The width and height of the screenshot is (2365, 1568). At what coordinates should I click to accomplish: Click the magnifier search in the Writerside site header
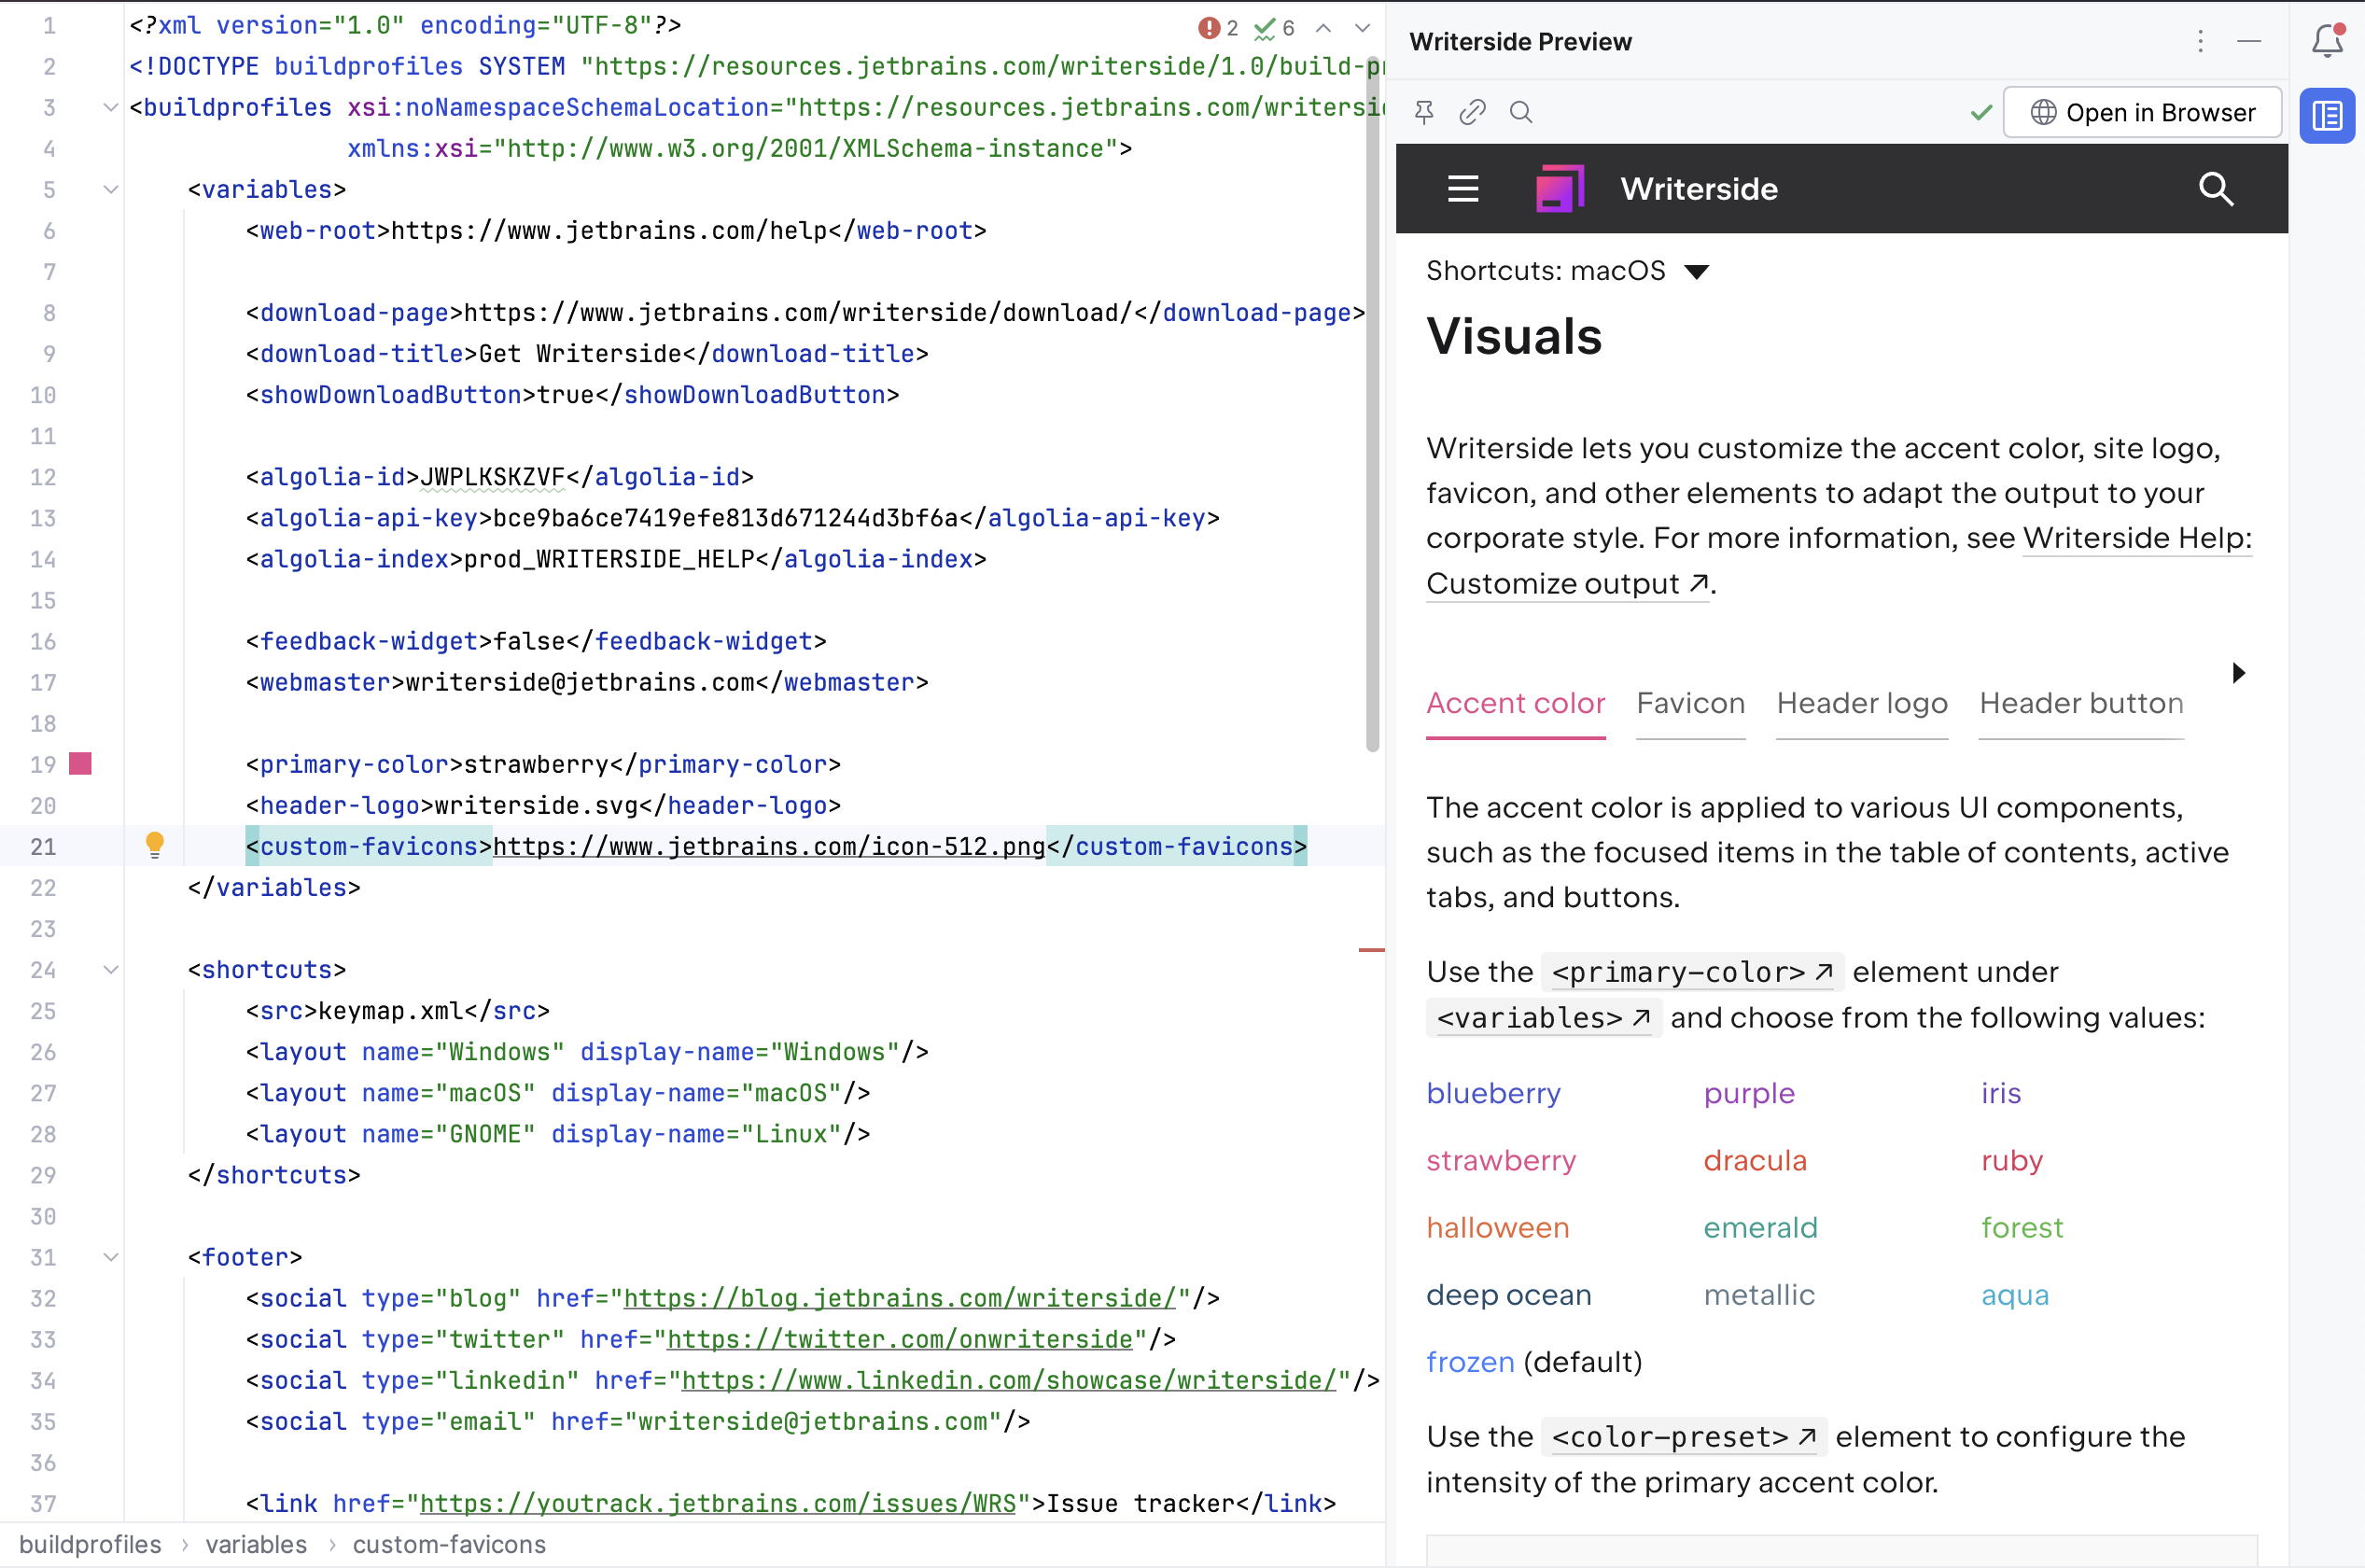click(x=2216, y=189)
